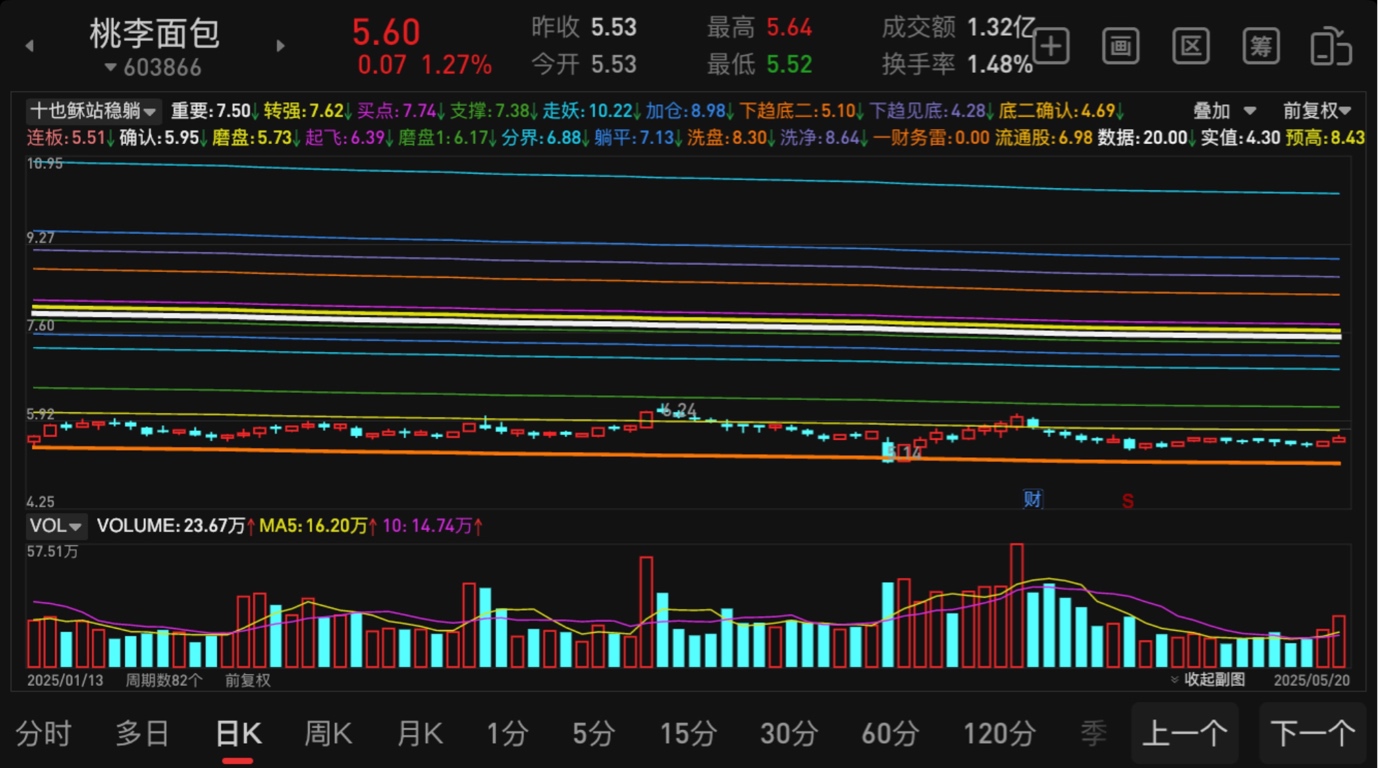This screenshot has height=768, width=1378.
Task: Click the 转强:7.62 indicator label
Action: 307,111
